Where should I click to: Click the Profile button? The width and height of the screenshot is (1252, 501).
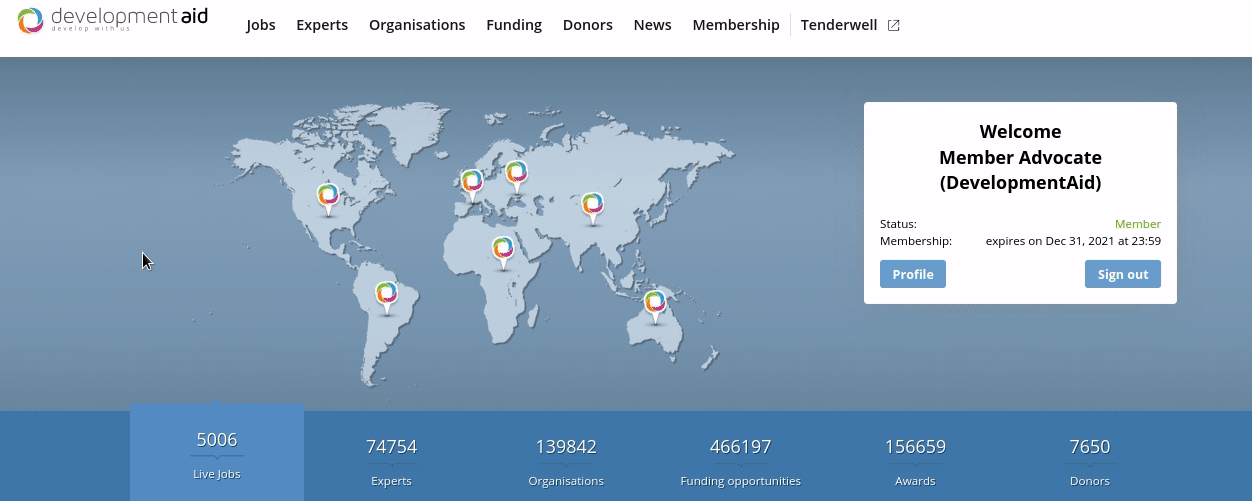[x=912, y=274]
